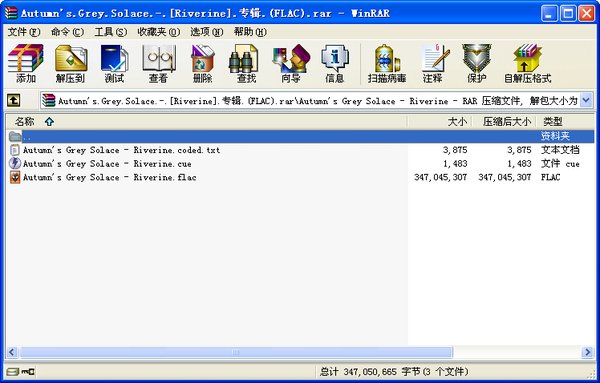Click the WinRAR title bar books icon
The image size is (600, 383).
[11, 13]
